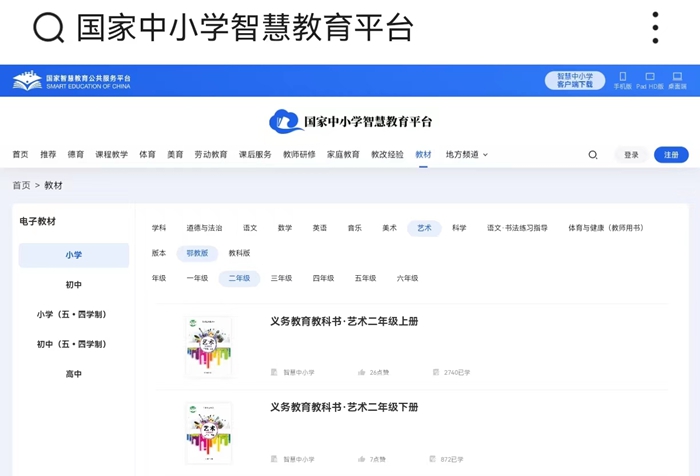Viewport: 700px width, 476px height.
Task: Click the 手机版 phone download icon
Action: click(622, 77)
